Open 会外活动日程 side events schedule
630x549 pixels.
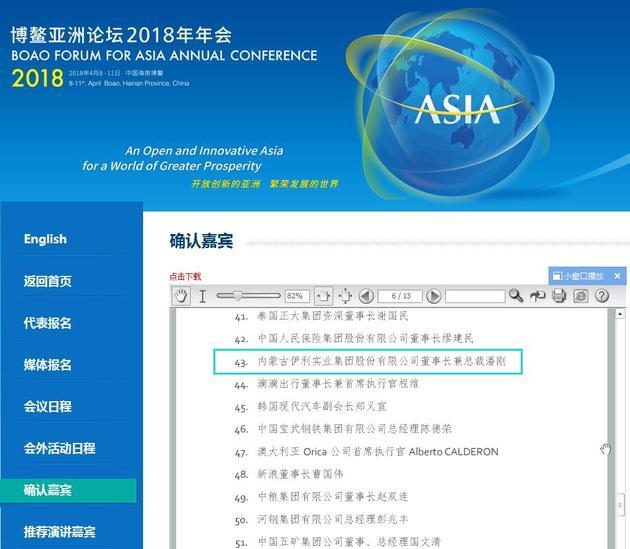coord(59,448)
